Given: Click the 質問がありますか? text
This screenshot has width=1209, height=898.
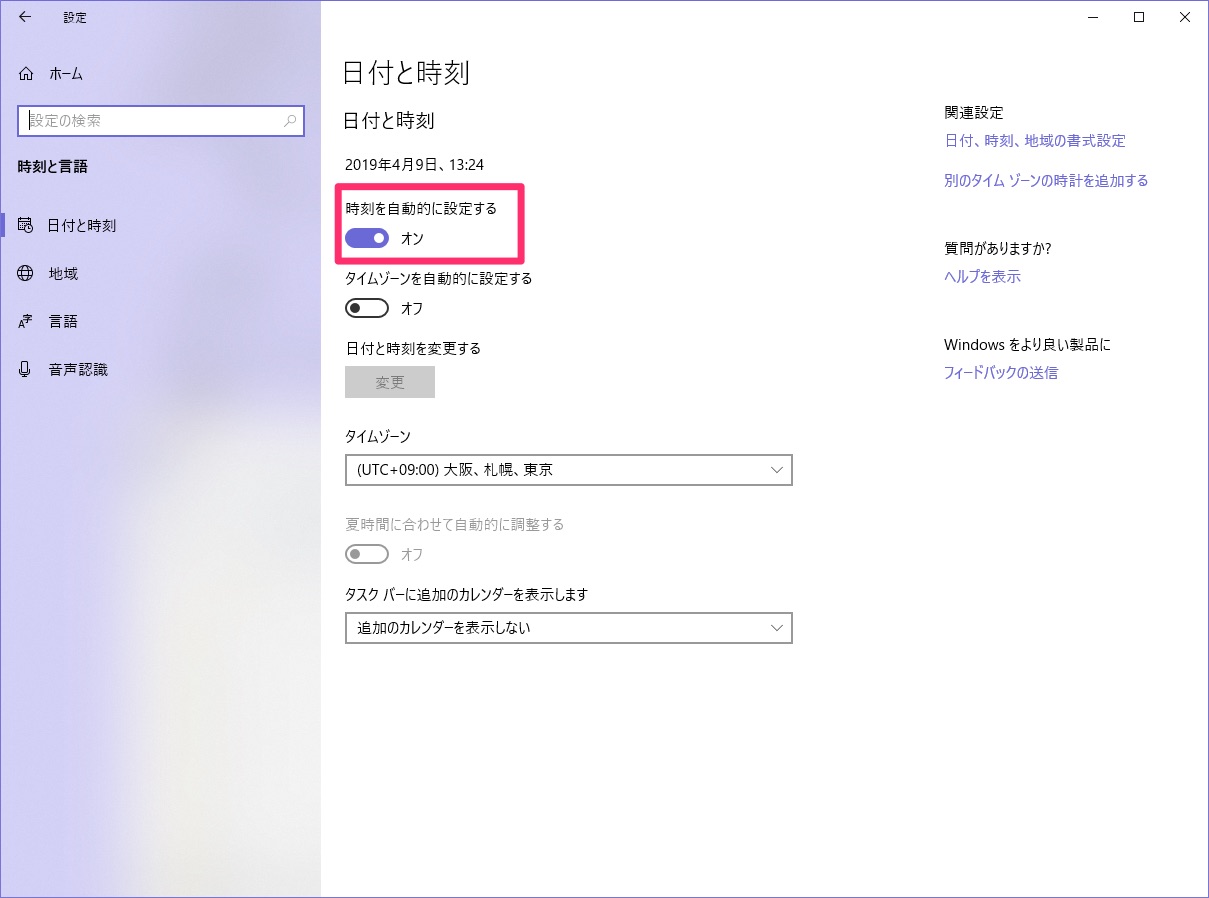Looking at the screenshot, I should coord(997,249).
